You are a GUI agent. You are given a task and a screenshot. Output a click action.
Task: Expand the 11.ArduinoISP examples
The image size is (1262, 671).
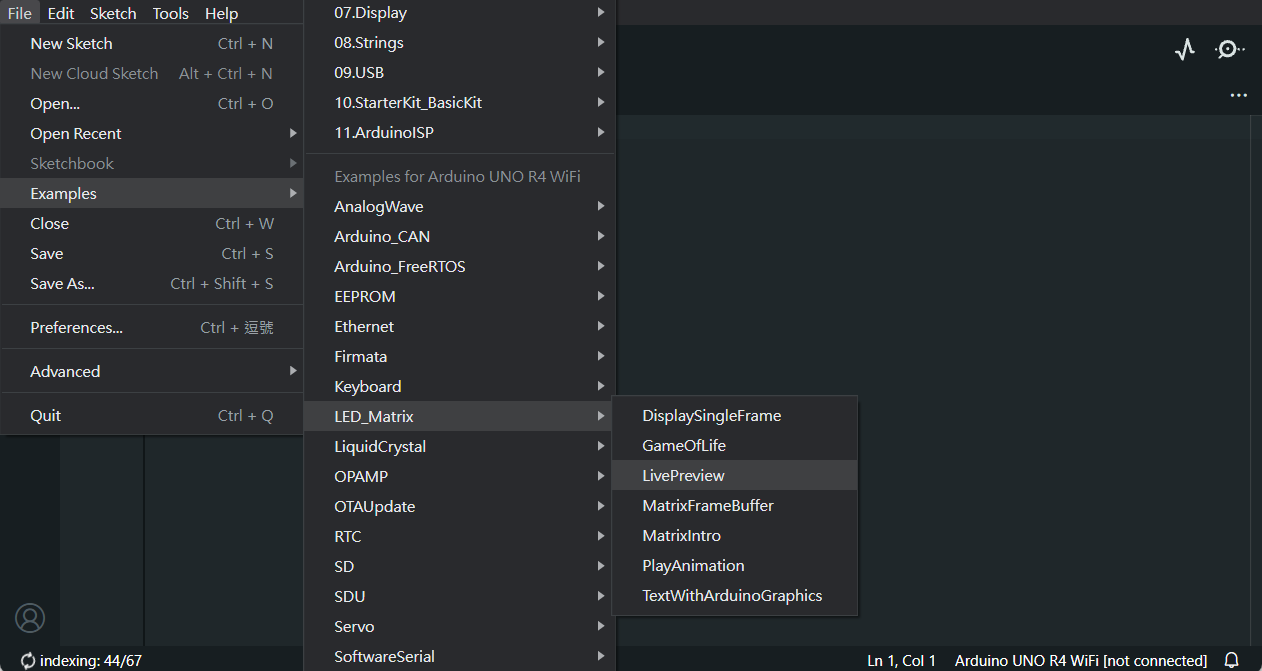coord(460,133)
